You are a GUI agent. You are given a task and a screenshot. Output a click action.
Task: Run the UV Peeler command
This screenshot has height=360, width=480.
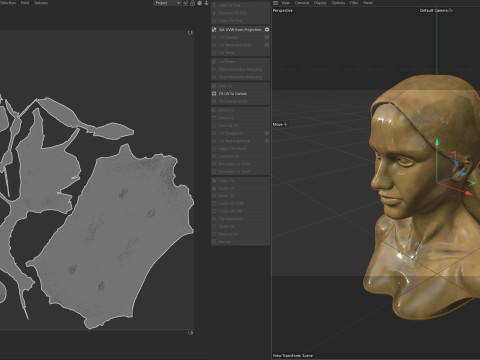[241, 62]
